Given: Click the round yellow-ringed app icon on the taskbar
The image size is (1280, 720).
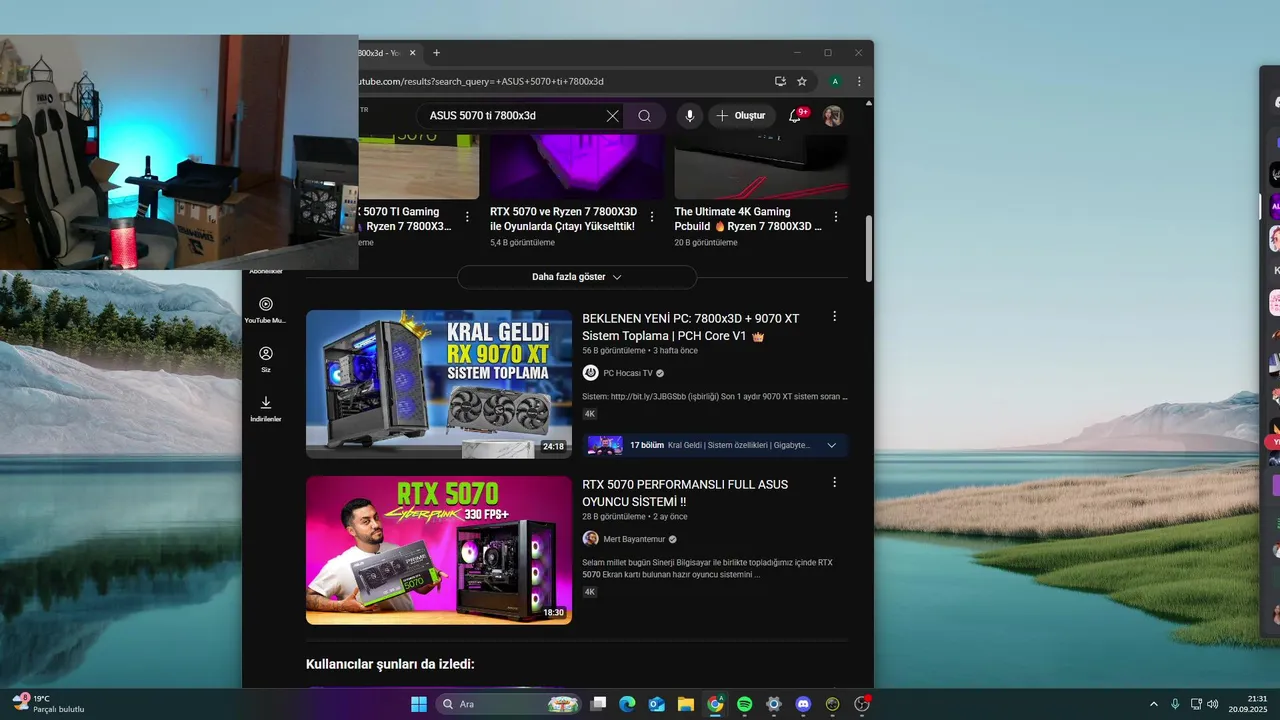Looking at the screenshot, I should point(833,704).
